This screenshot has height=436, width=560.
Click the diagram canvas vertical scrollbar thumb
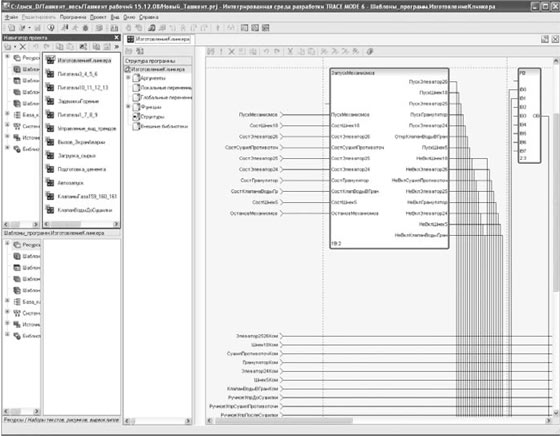tap(556, 202)
